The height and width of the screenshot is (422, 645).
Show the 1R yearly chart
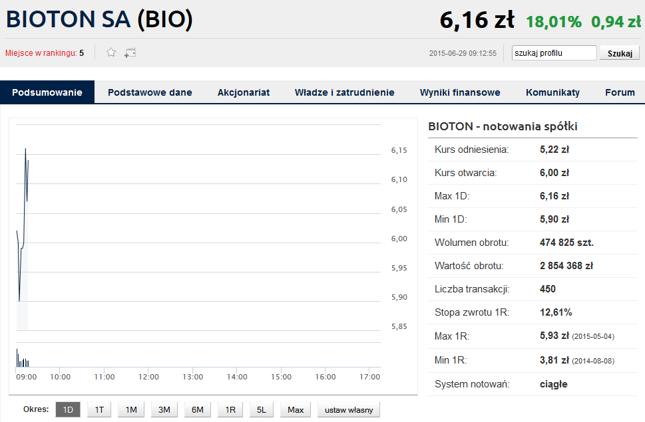229,409
